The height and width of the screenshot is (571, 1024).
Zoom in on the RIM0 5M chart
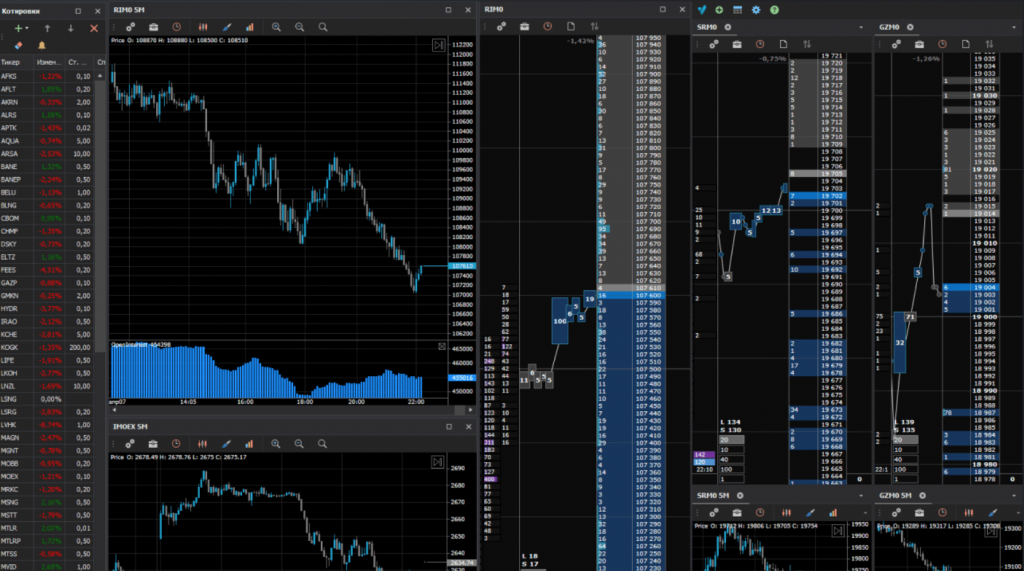[x=277, y=26]
